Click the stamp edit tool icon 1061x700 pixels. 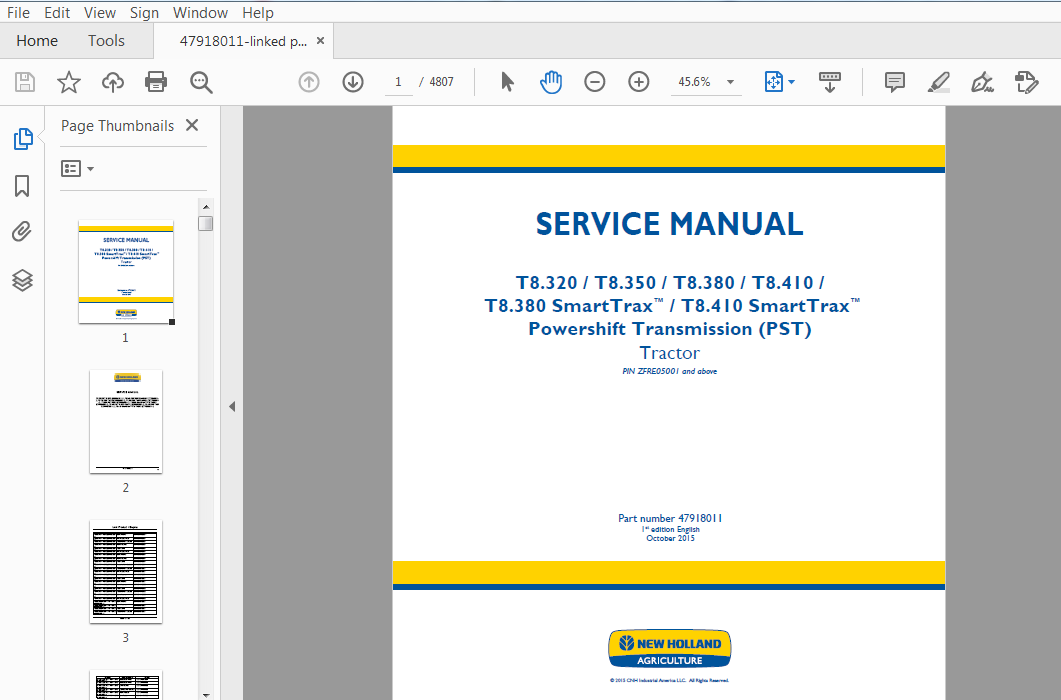(1026, 82)
